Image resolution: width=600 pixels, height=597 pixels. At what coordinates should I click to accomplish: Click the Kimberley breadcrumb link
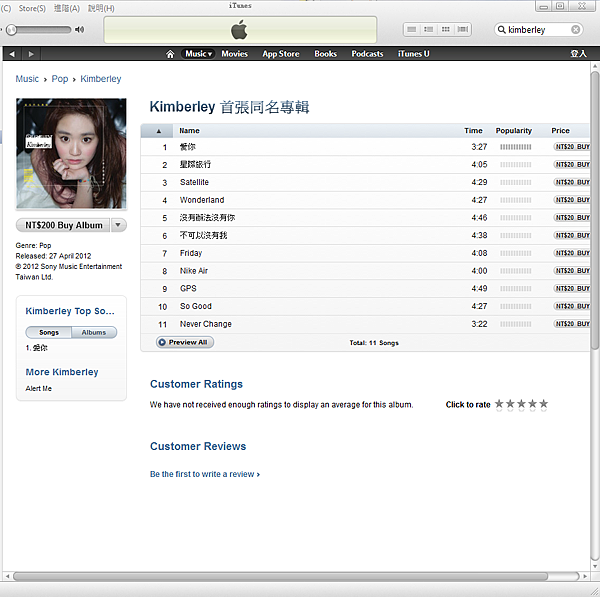[101, 79]
